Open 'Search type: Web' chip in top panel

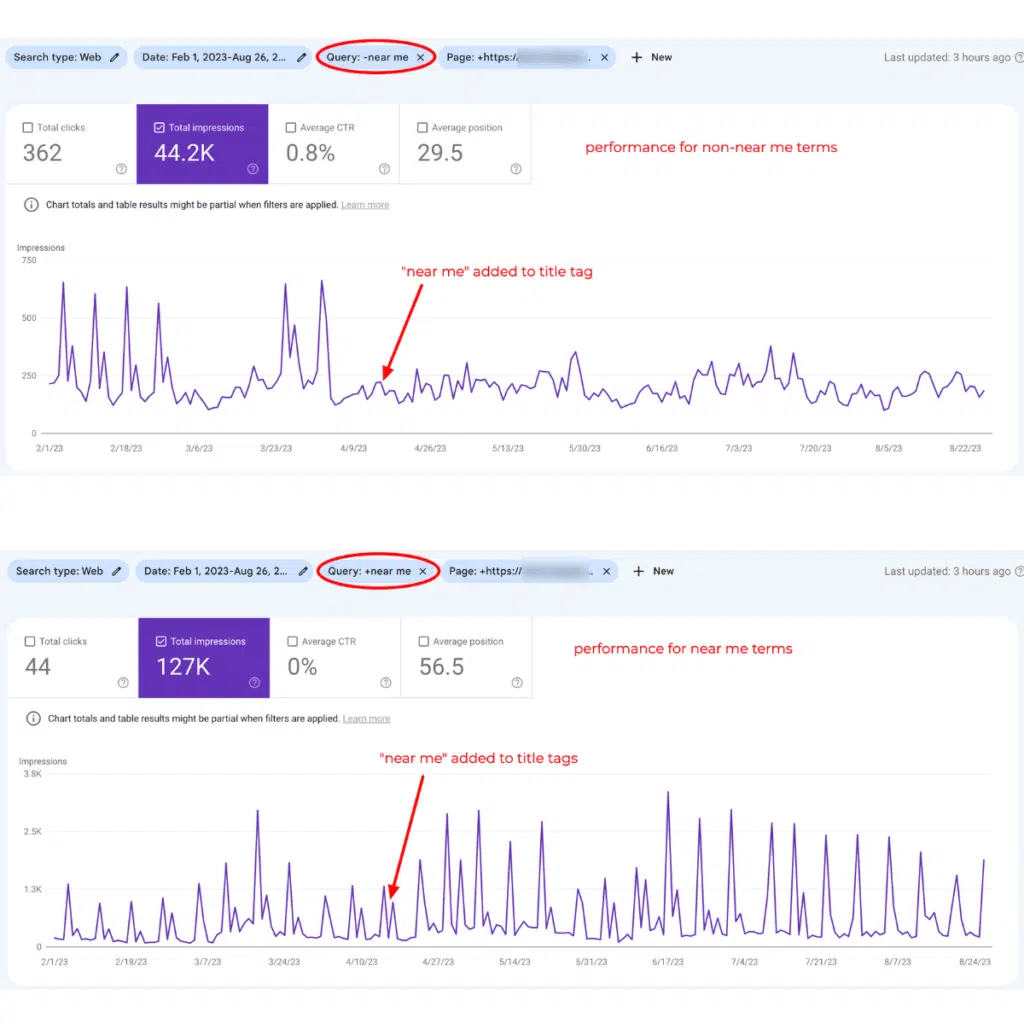(x=66, y=57)
